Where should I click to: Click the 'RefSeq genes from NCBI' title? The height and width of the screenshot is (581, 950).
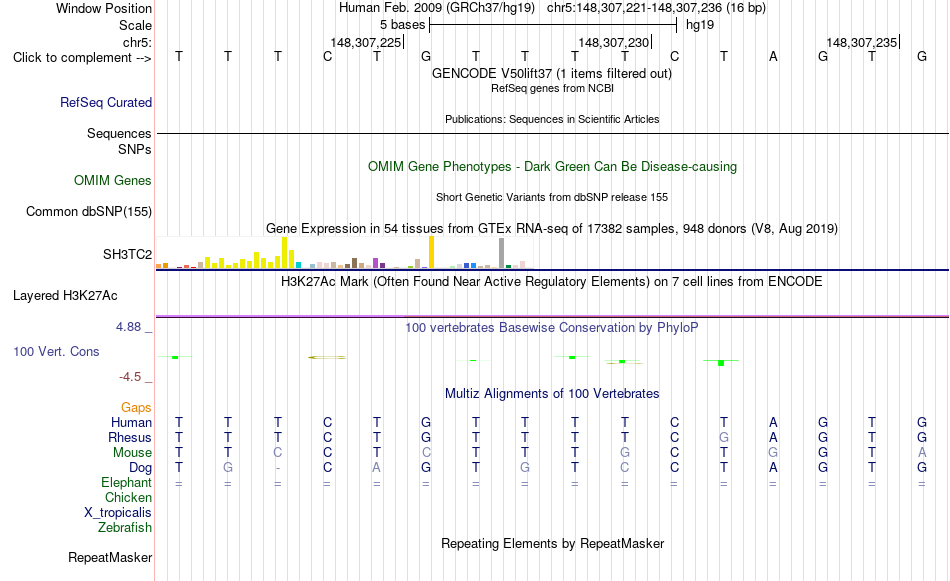pyautogui.click(x=552, y=88)
